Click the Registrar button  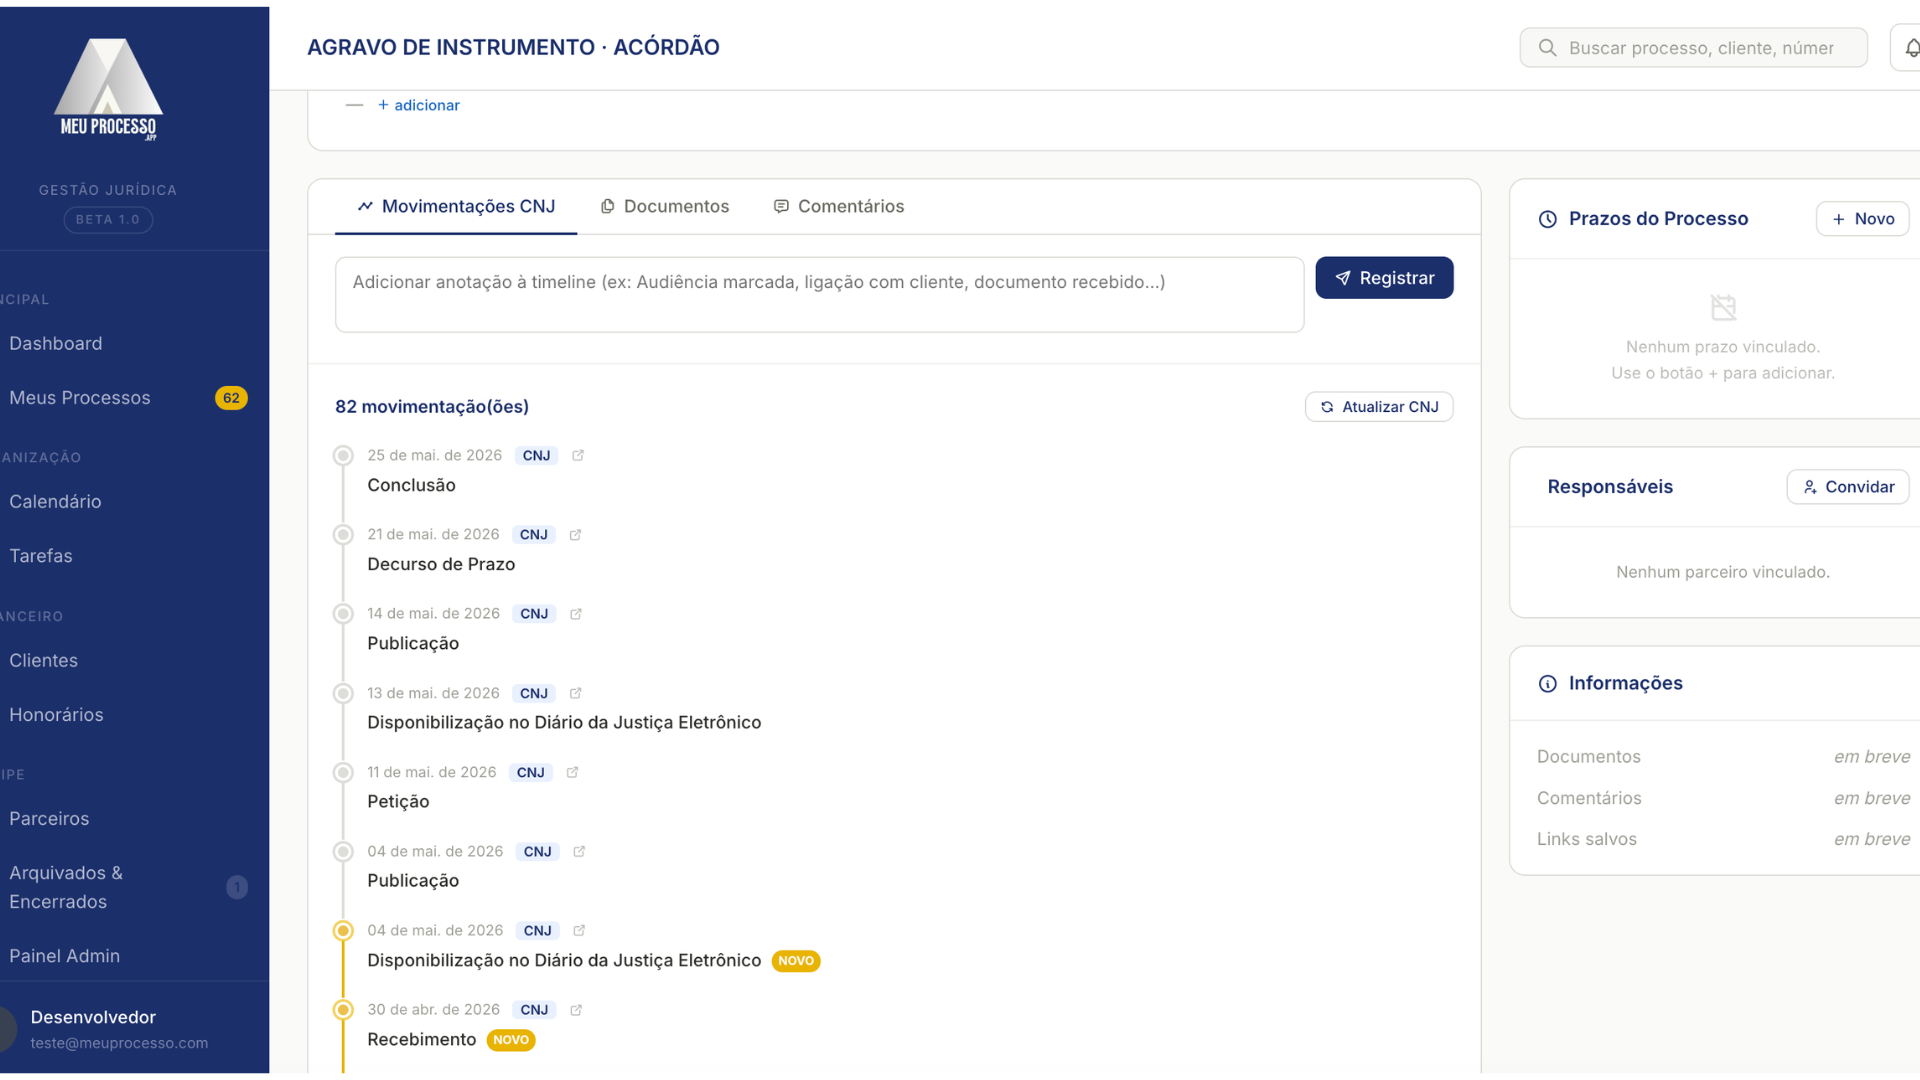1384,278
